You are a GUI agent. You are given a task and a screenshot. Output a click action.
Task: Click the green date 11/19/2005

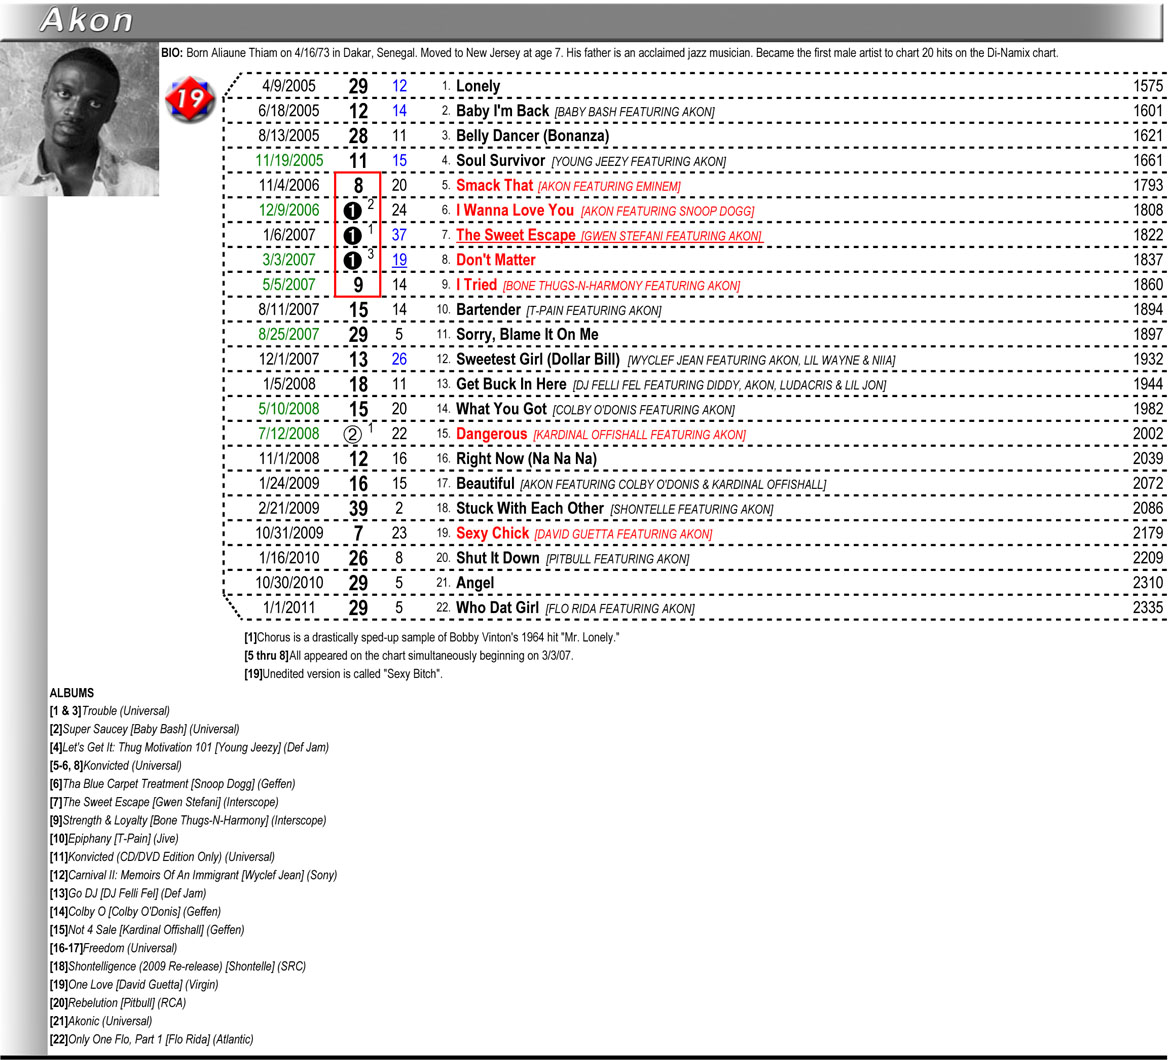click(290, 160)
